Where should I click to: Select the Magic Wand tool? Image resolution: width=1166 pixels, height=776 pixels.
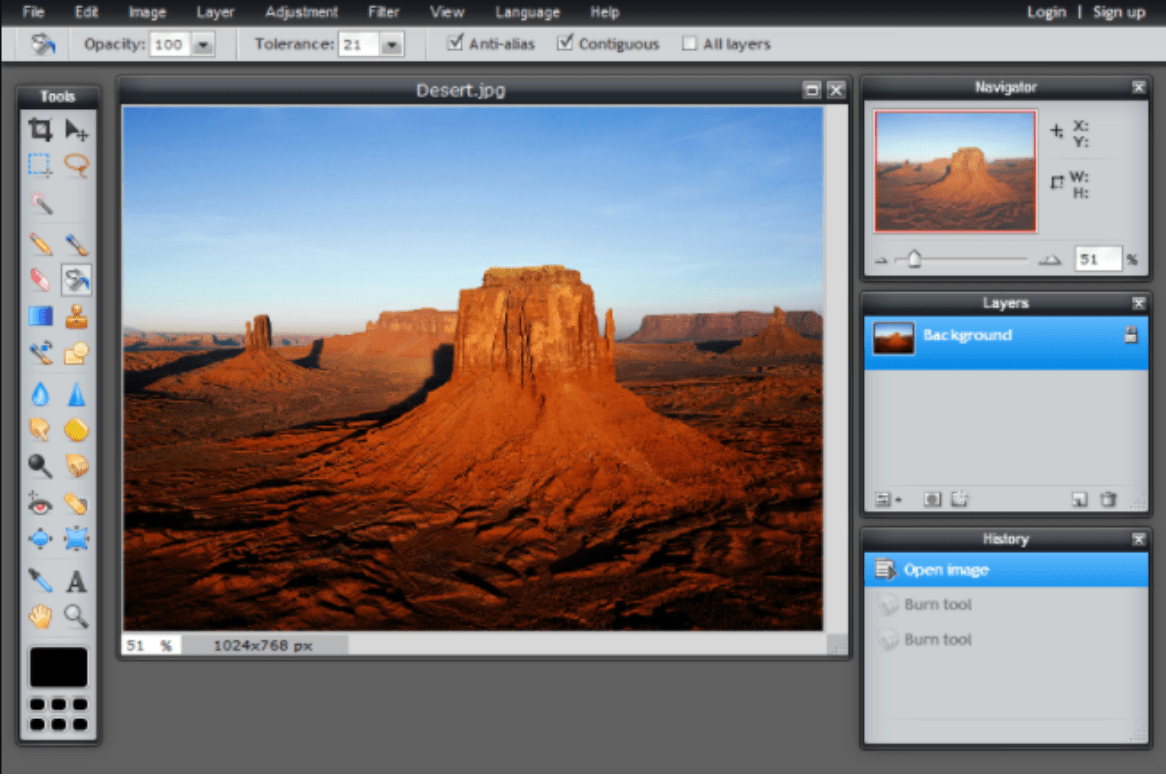pos(40,203)
